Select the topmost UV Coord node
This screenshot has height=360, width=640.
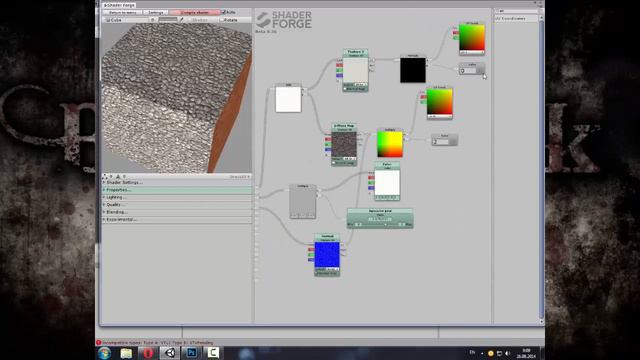click(x=472, y=39)
